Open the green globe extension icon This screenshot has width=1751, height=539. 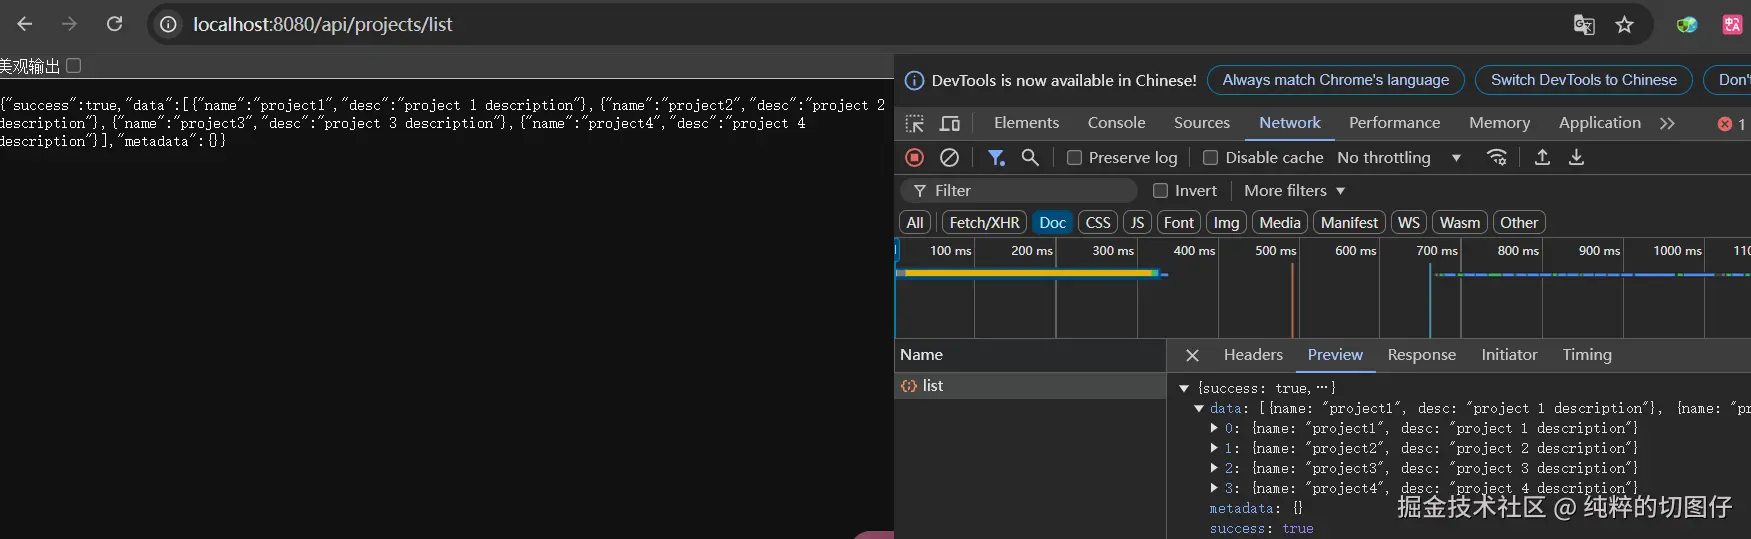pos(1687,24)
